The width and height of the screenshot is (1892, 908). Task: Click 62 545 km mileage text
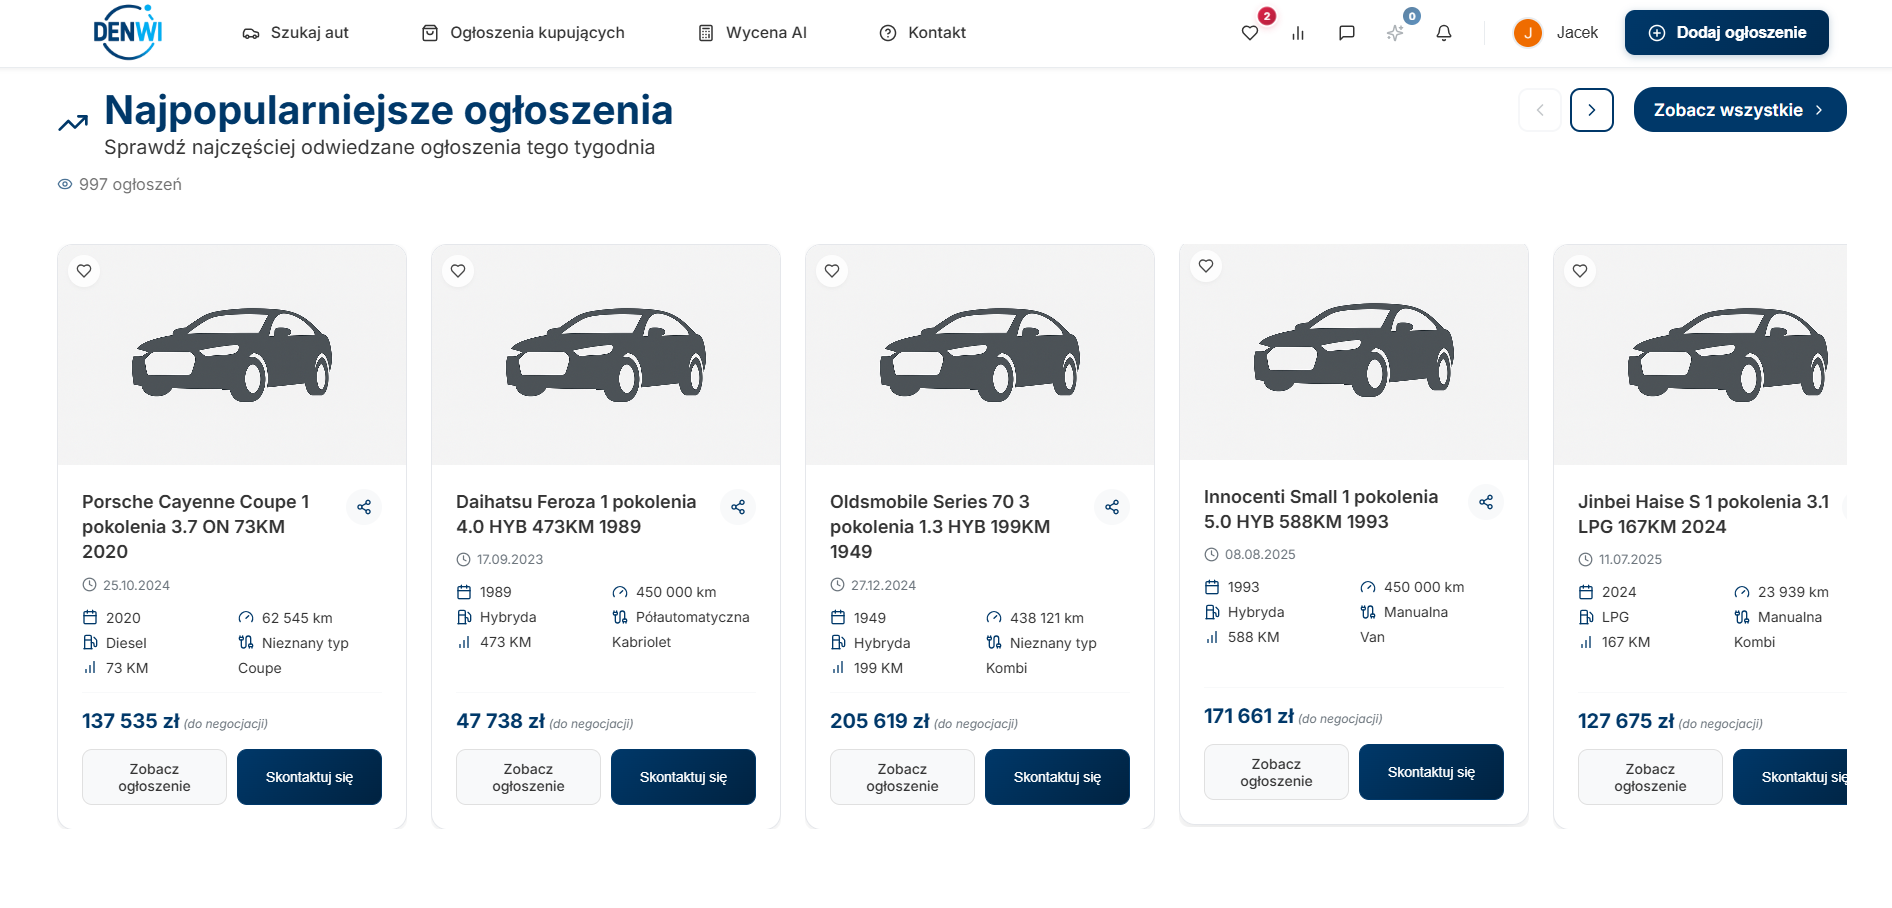point(297,618)
